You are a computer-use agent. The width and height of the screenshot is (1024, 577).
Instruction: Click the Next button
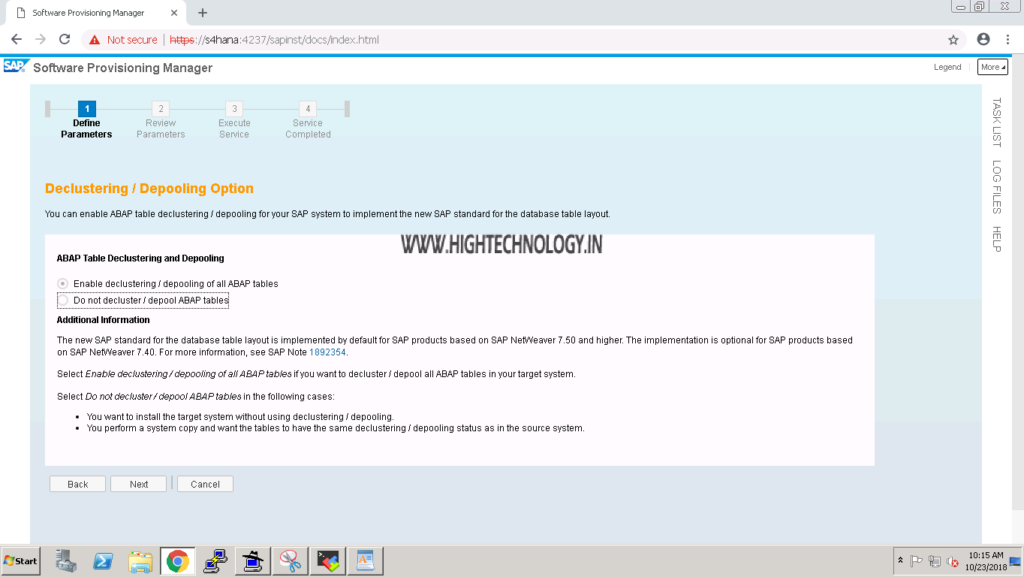(x=138, y=484)
